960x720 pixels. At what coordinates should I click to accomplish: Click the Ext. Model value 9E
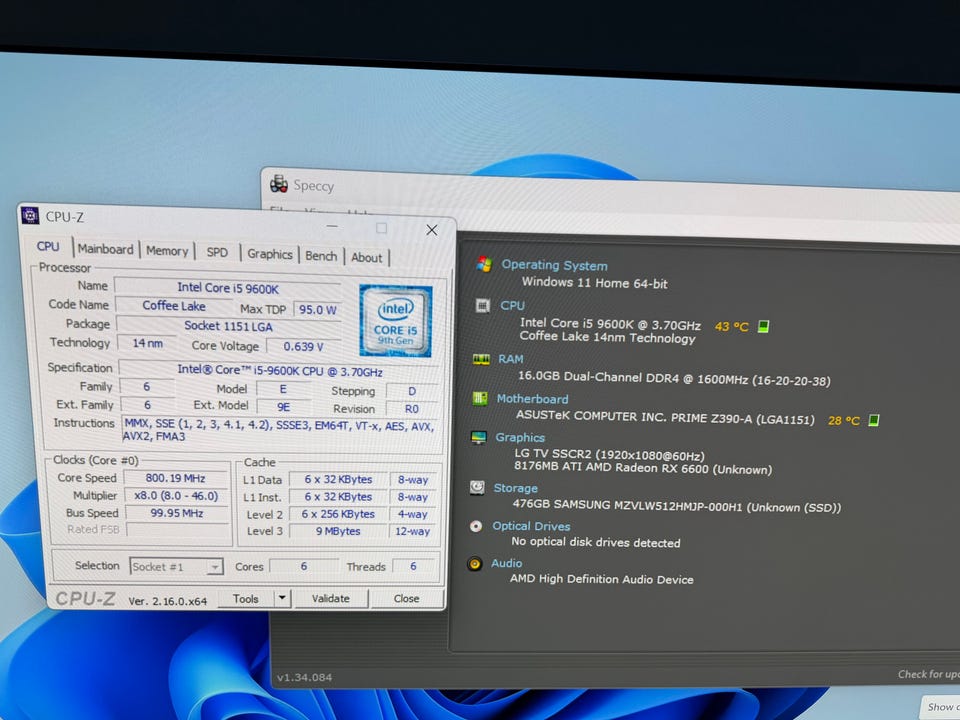pyautogui.click(x=283, y=407)
